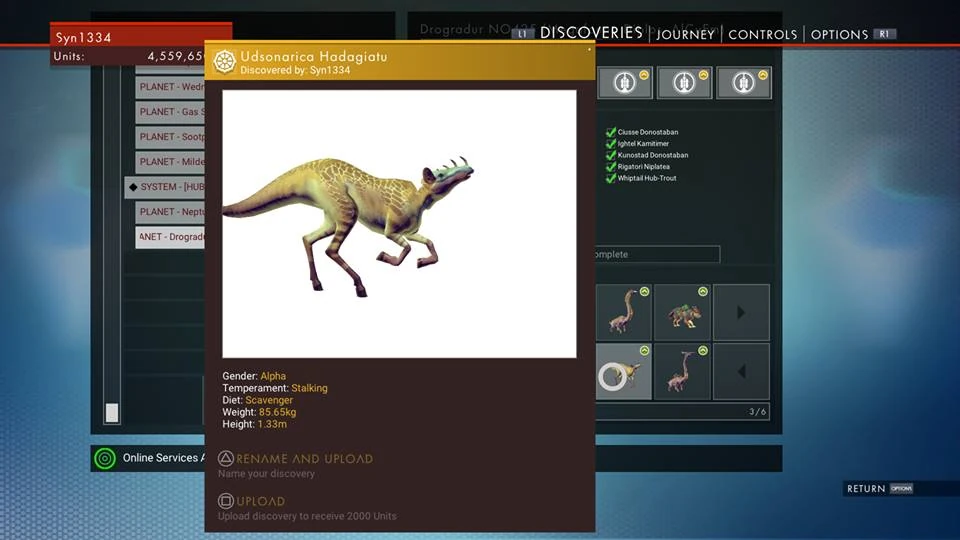The height and width of the screenshot is (540, 960).
Task: Click the 'Discovered by: Syn1334' text
Action: tap(295, 70)
